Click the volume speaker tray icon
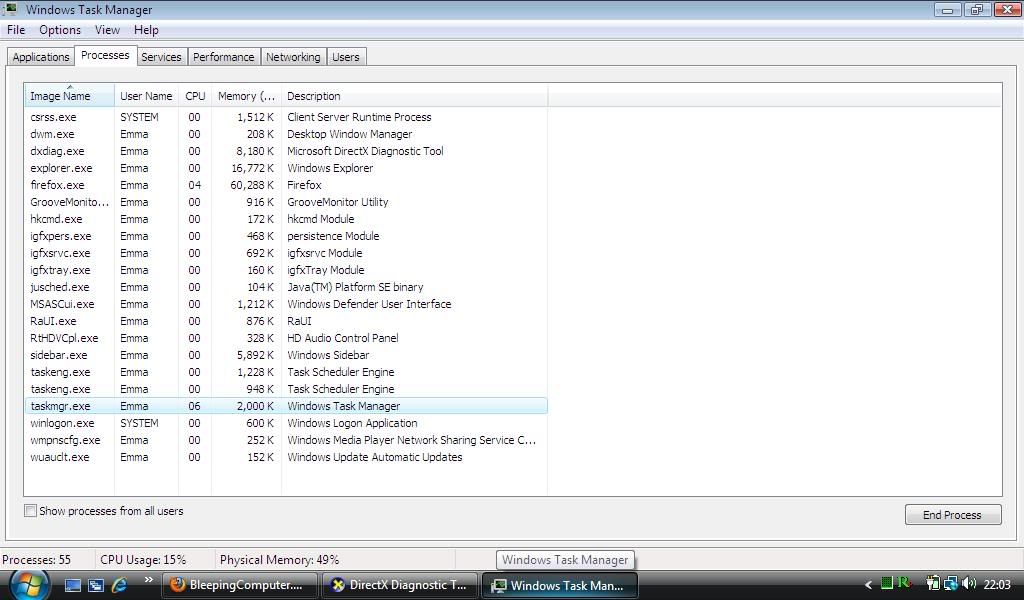Image resolution: width=1024 pixels, height=600 pixels. pos(969,583)
